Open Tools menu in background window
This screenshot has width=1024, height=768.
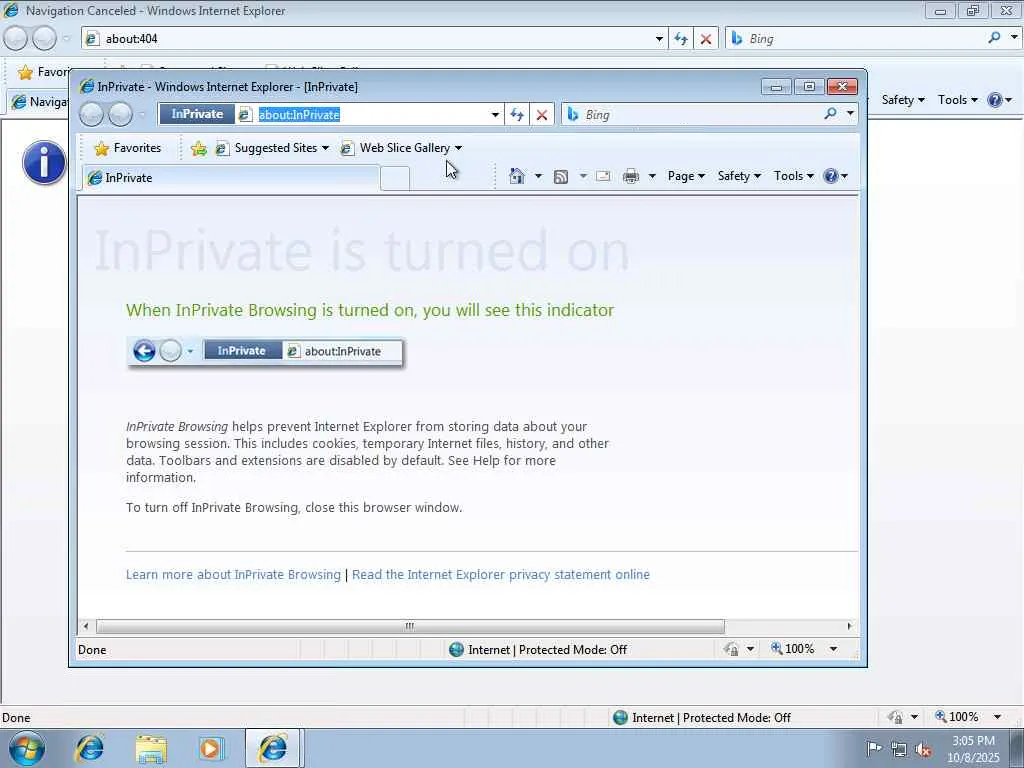click(957, 100)
